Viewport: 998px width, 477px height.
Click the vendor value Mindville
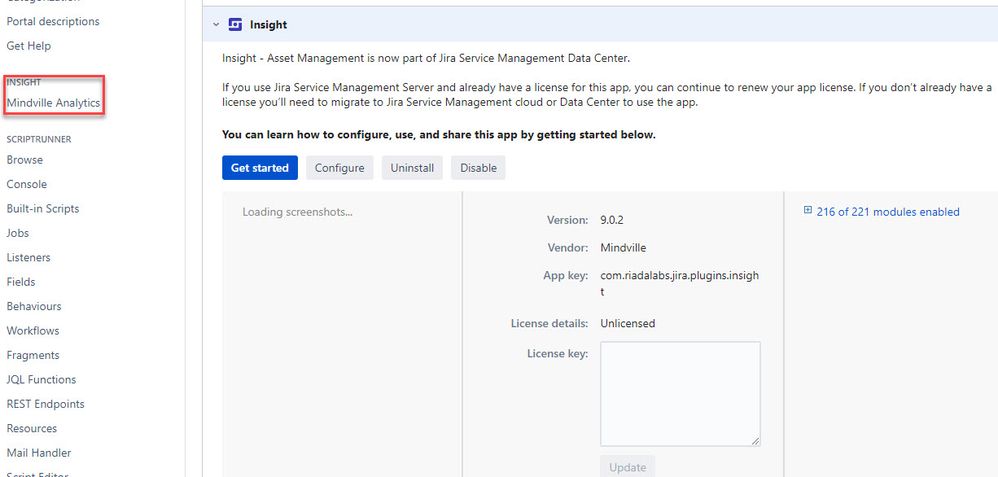pyautogui.click(x=623, y=248)
